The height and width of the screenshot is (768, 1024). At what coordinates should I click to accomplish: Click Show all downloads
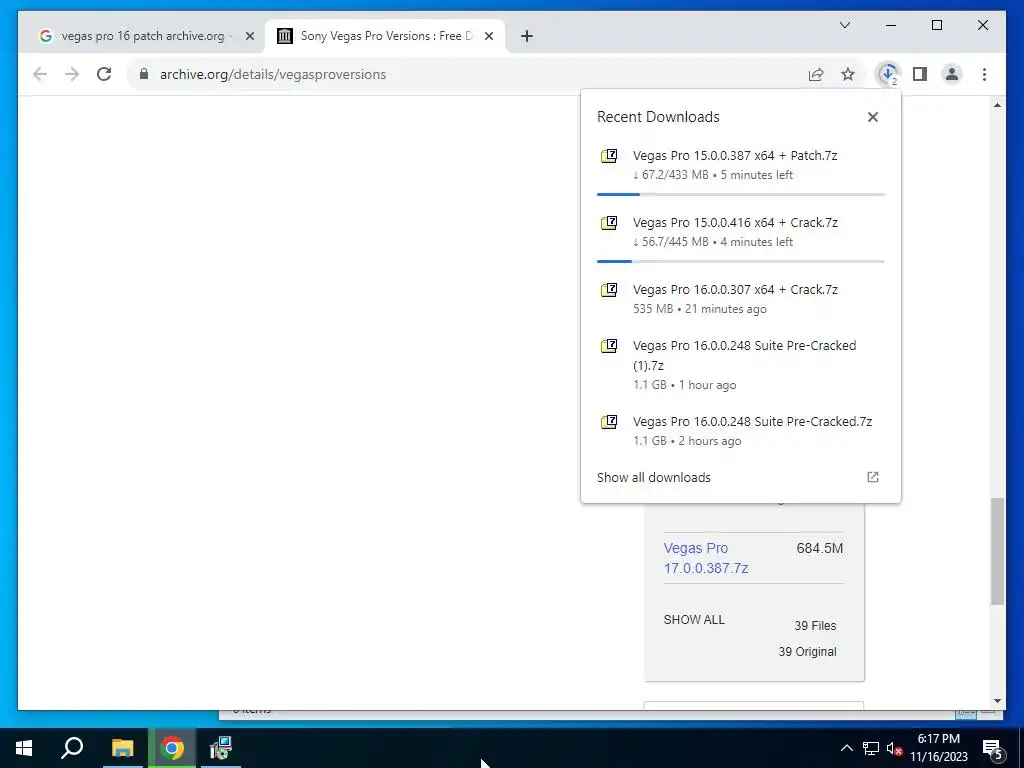pyautogui.click(x=654, y=477)
